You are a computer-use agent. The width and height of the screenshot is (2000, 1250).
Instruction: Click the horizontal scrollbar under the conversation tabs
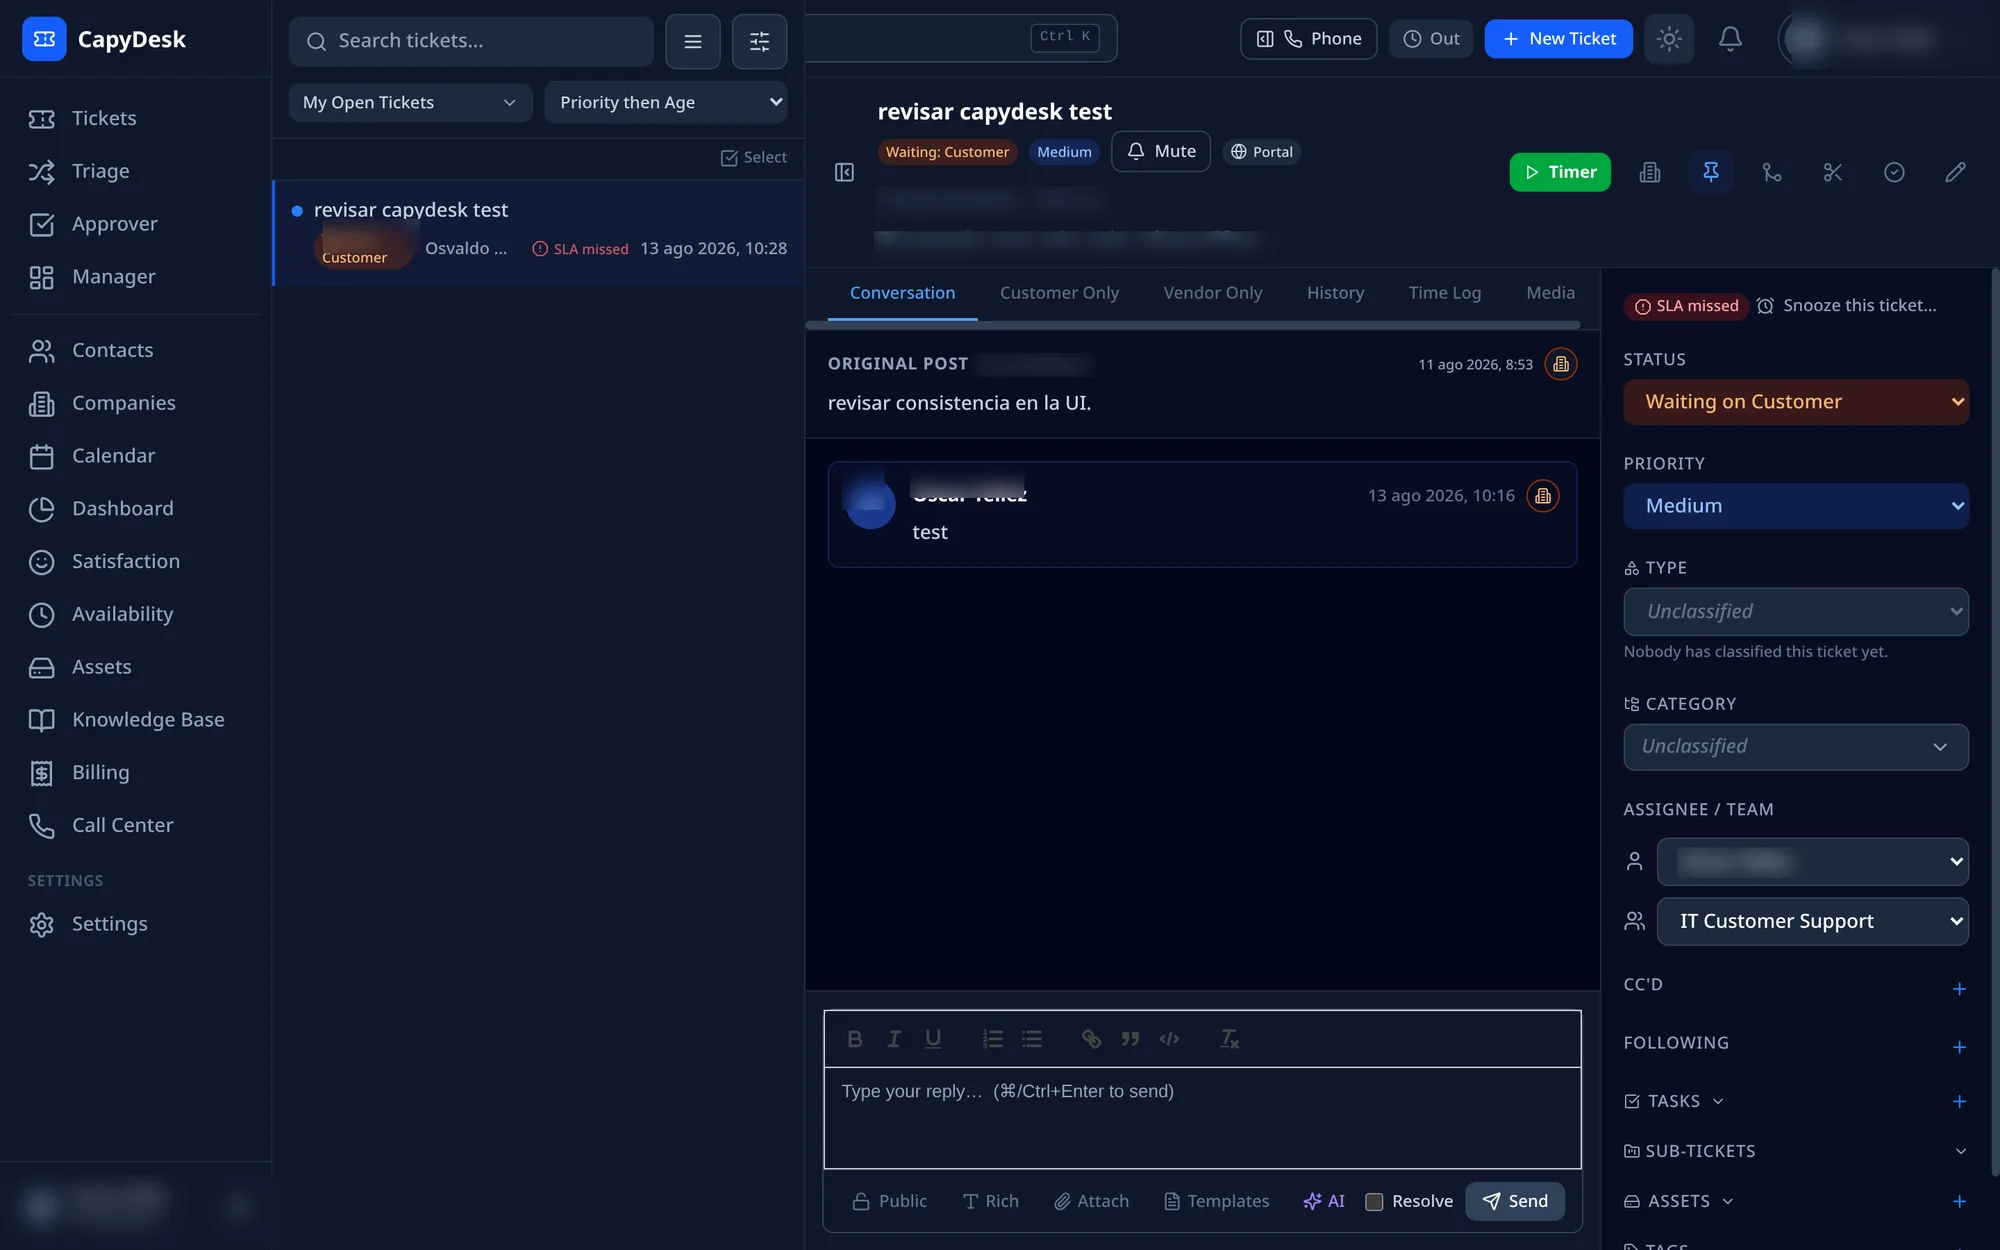[x=1193, y=325]
